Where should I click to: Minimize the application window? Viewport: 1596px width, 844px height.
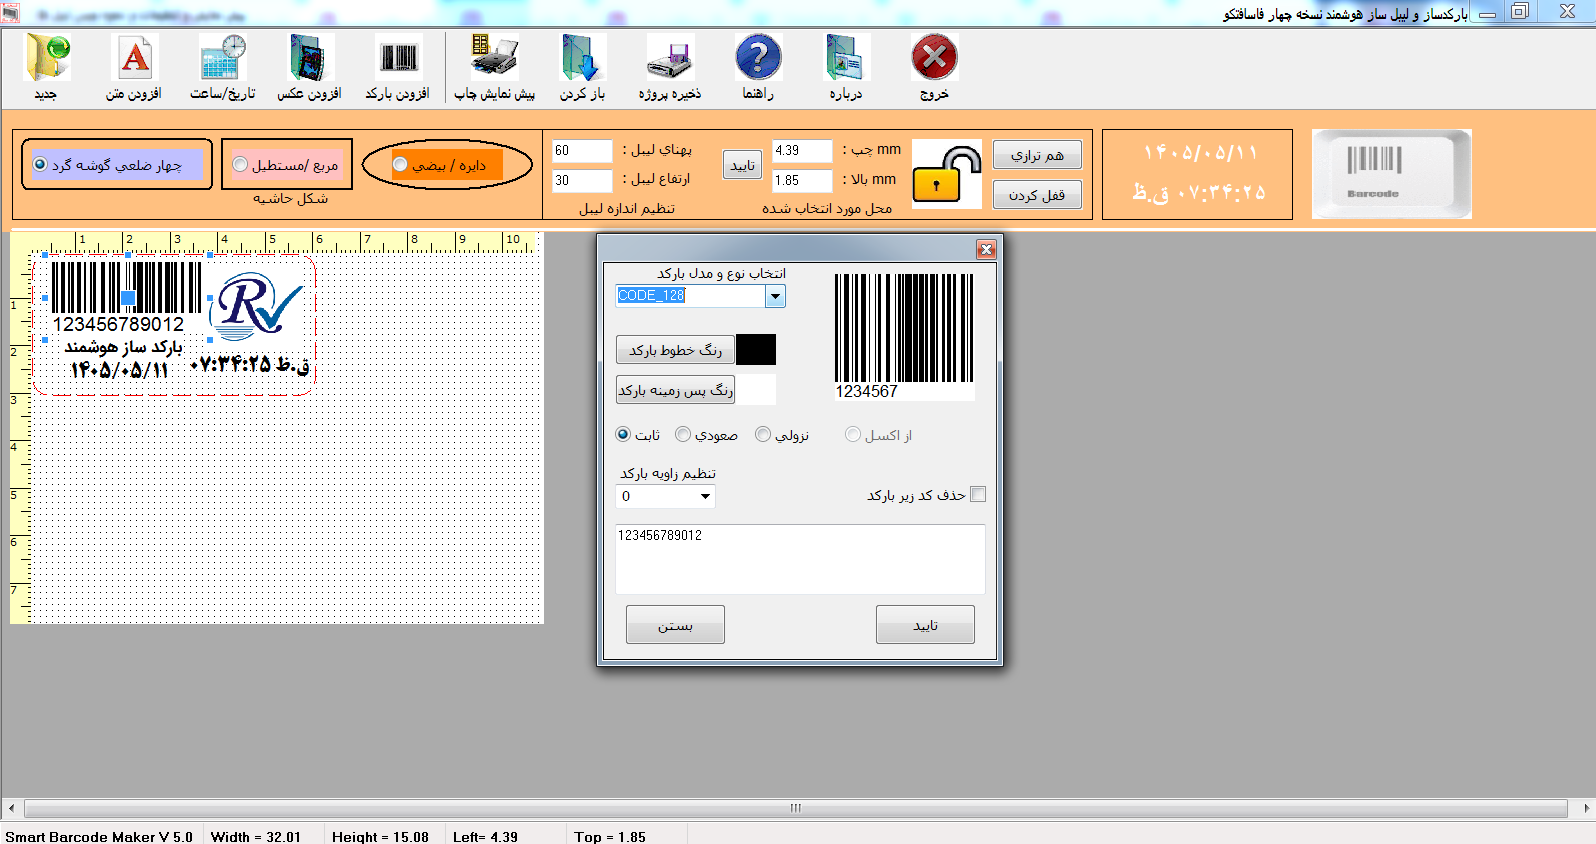coord(1487,12)
